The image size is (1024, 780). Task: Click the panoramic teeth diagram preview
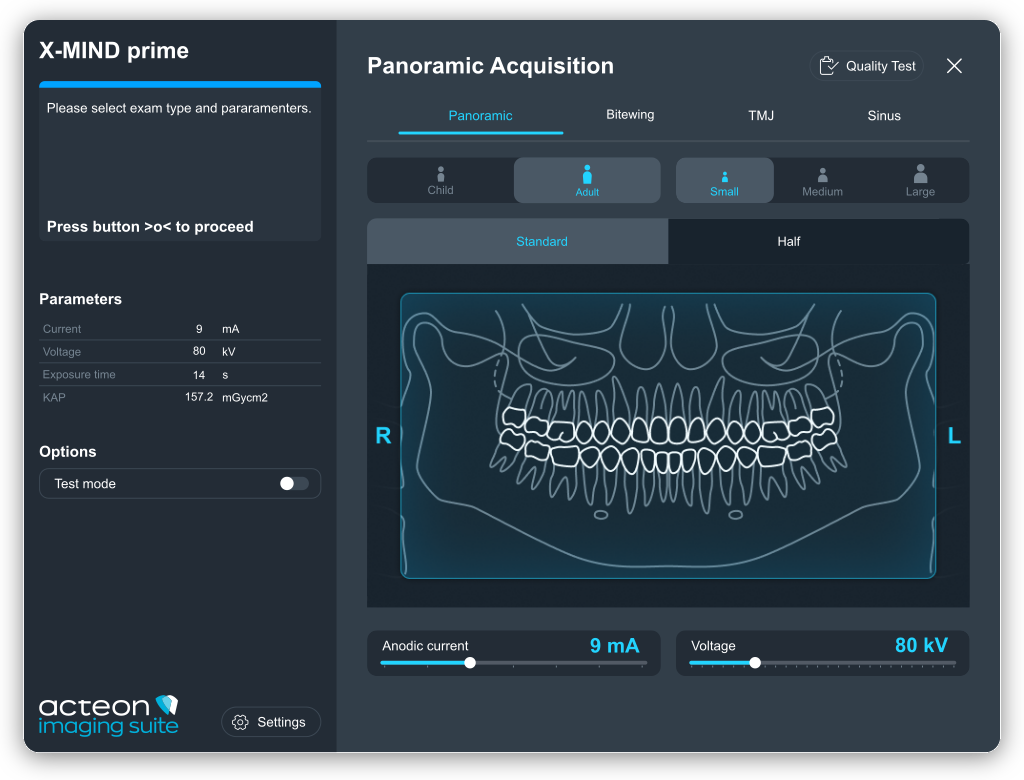pyautogui.click(x=668, y=436)
